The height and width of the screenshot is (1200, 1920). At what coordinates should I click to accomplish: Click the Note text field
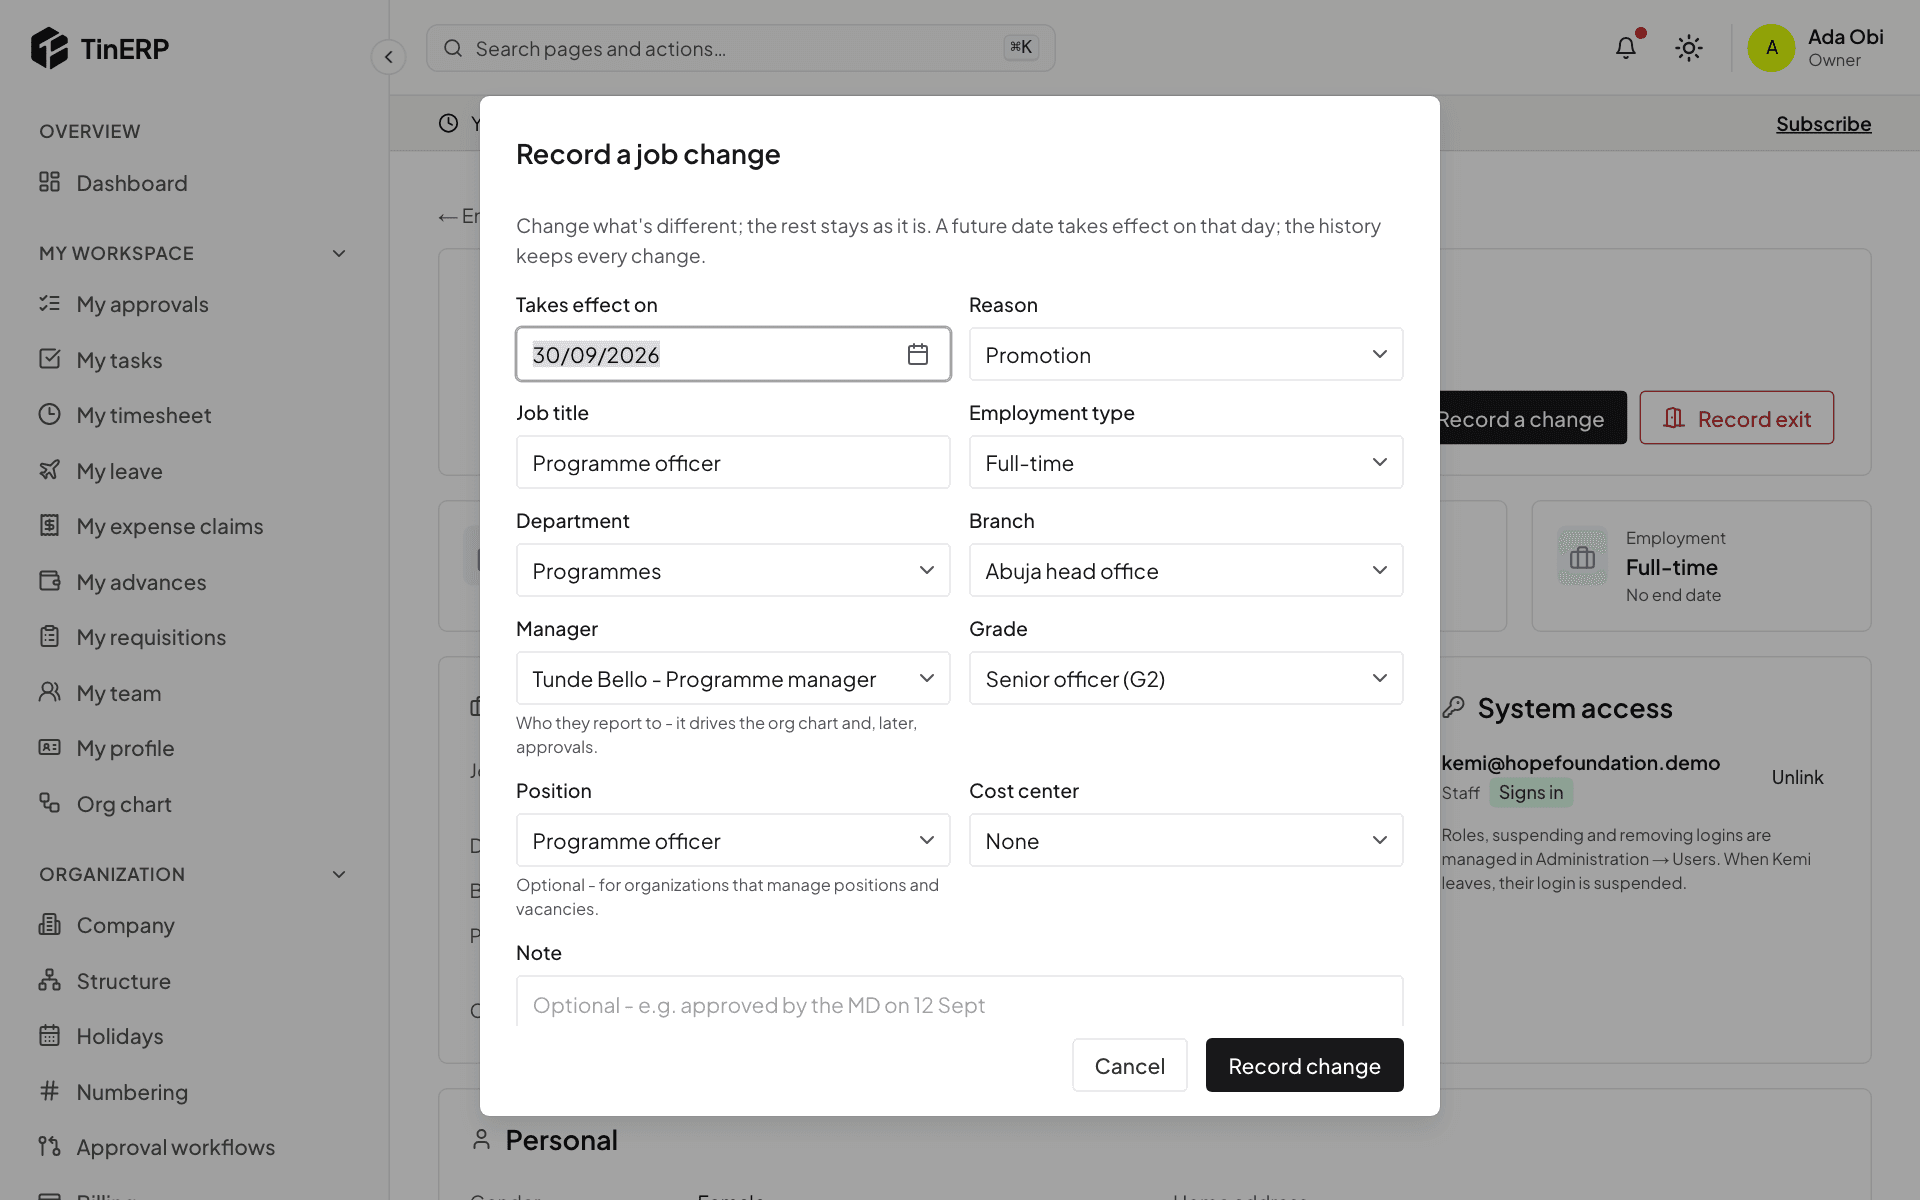[959, 1002]
